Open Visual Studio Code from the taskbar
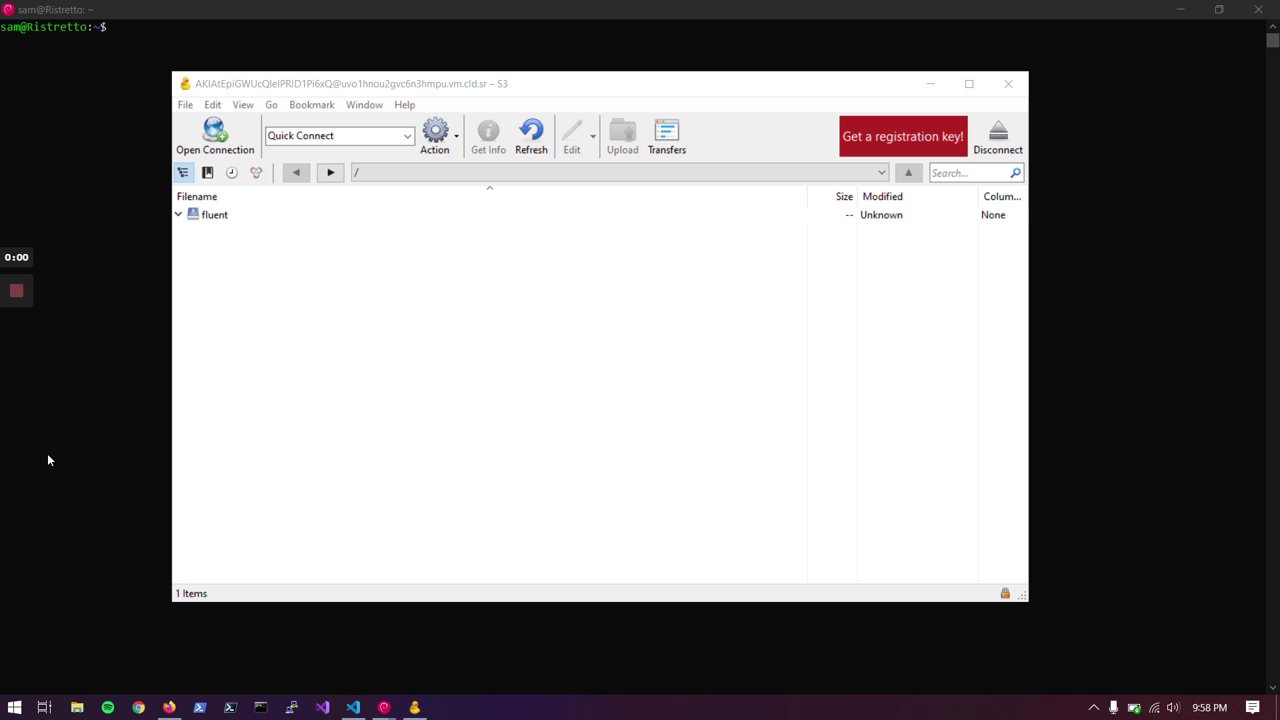 [x=353, y=707]
